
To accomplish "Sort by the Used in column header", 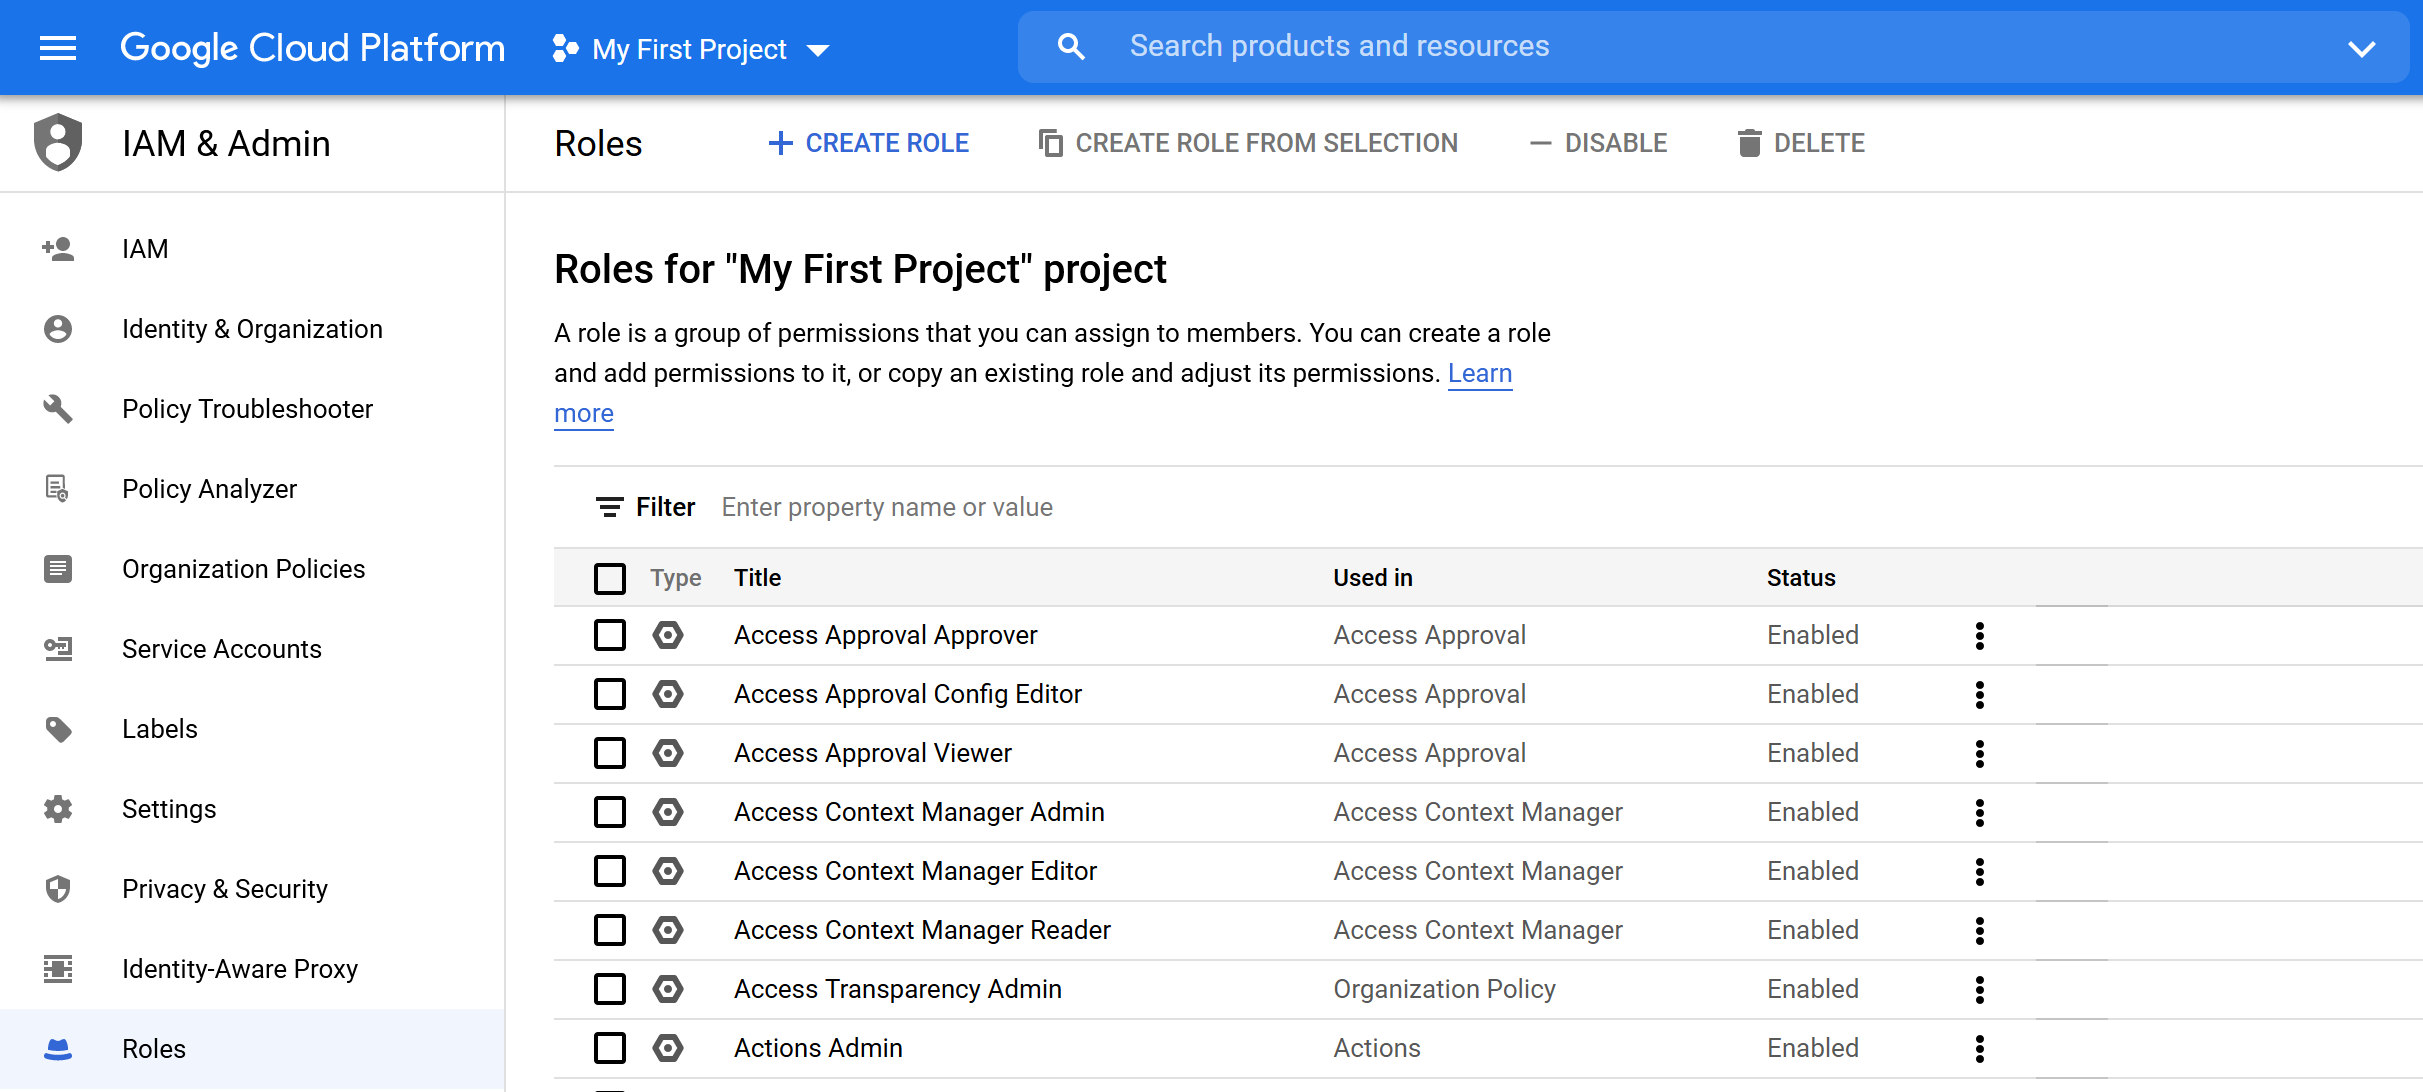I will click(x=1372, y=578).
